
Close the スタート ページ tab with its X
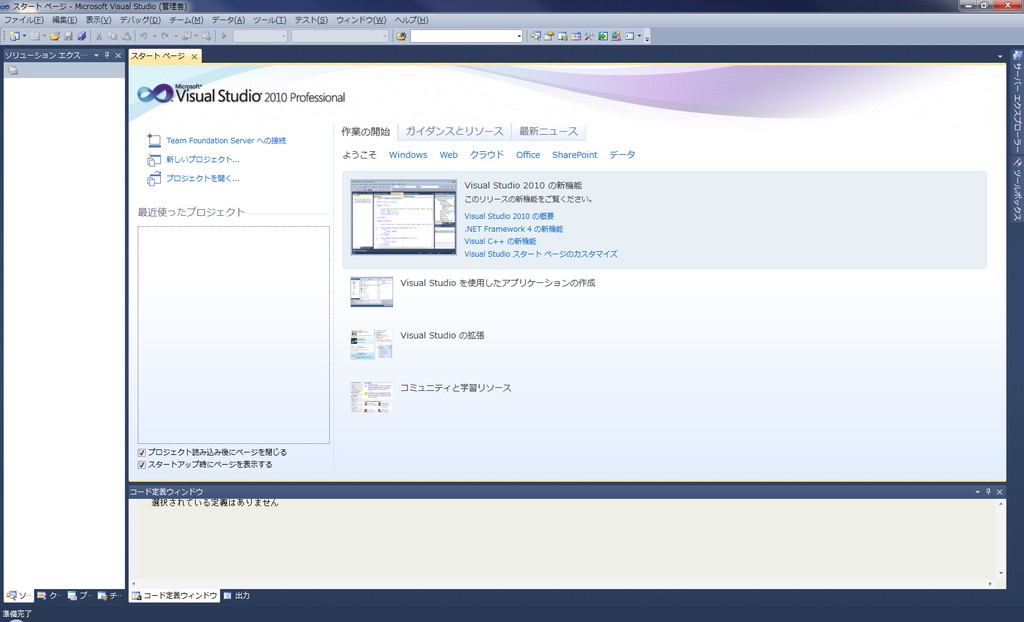pos(194,57)
